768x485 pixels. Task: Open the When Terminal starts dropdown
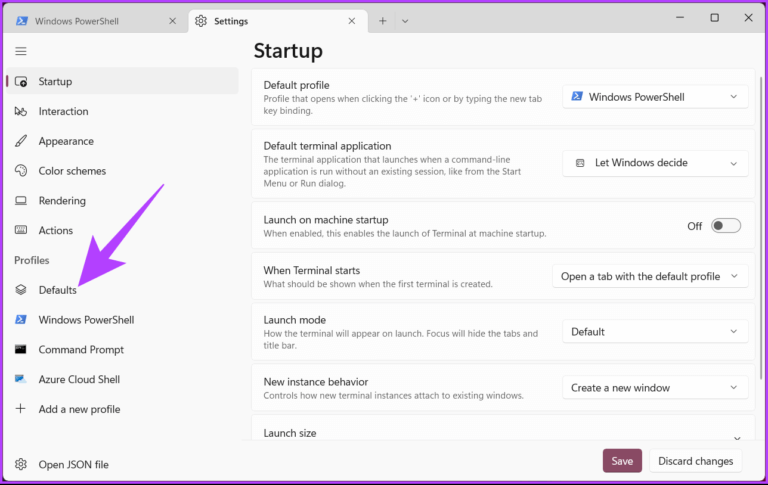point(650,276)
